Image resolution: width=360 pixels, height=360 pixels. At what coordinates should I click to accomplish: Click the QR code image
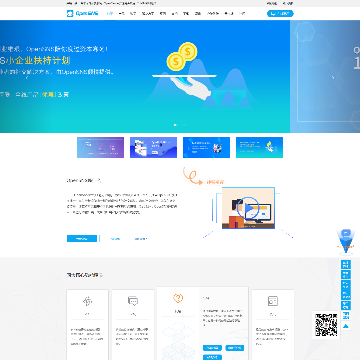tap(326, 325)
